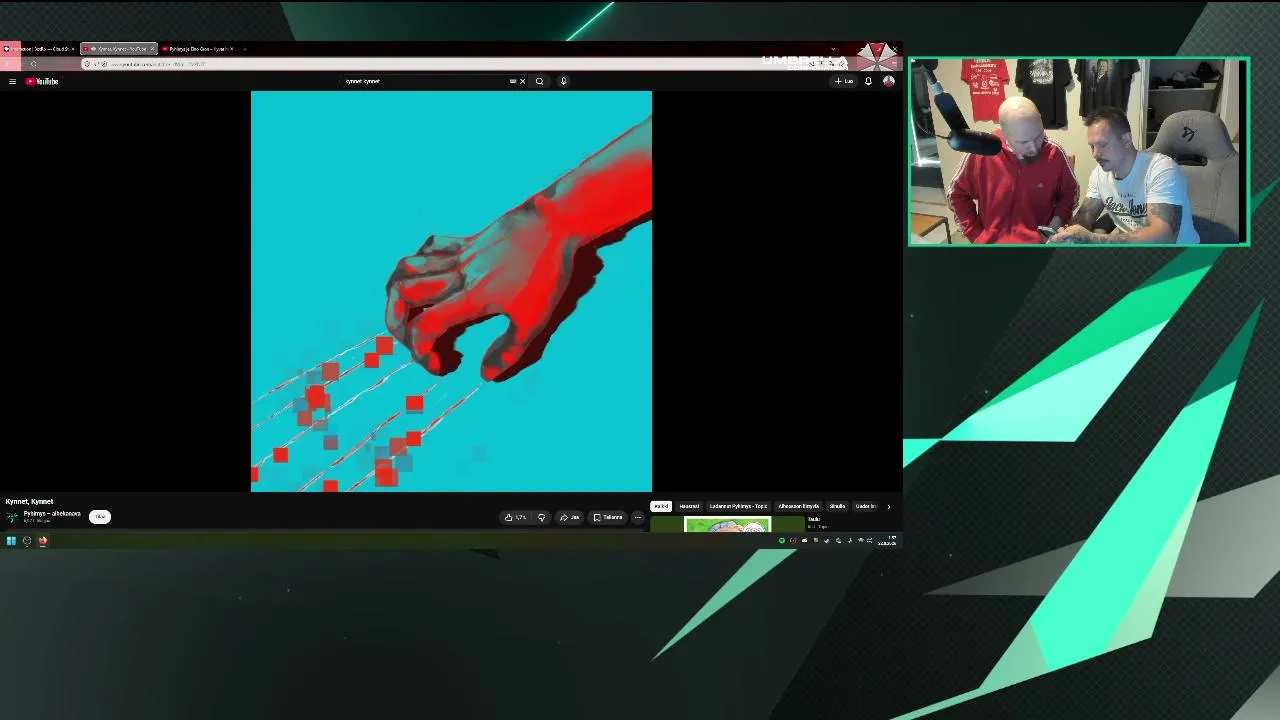Screen dimensions: 1280x720
Task: Open the second pinned taskbar icon
Action: point(27,541)
